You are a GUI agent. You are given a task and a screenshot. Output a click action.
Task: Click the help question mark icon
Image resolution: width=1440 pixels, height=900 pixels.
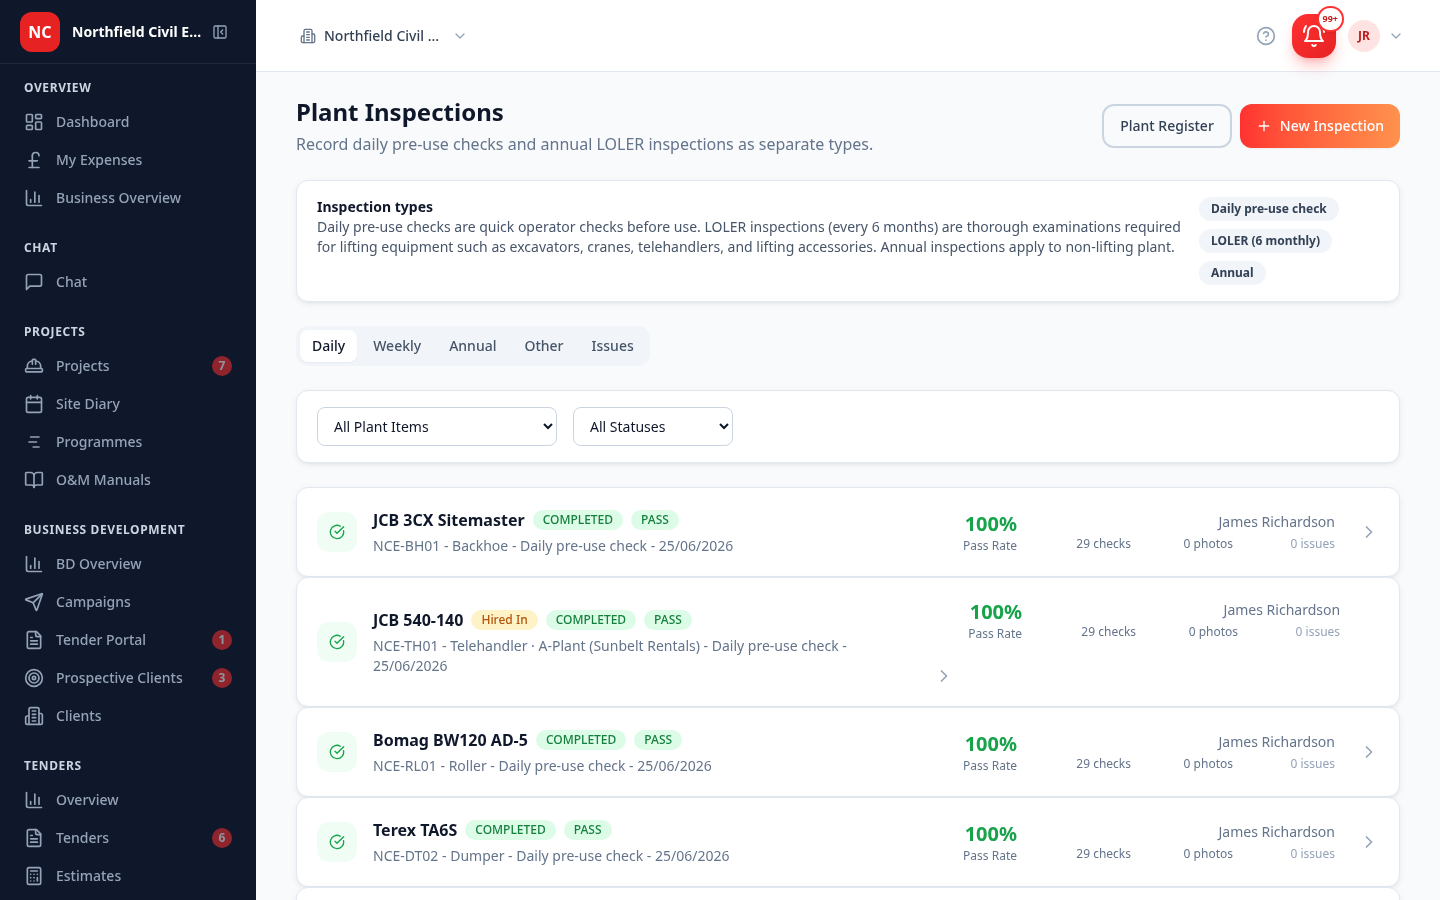pos(1266,36)
